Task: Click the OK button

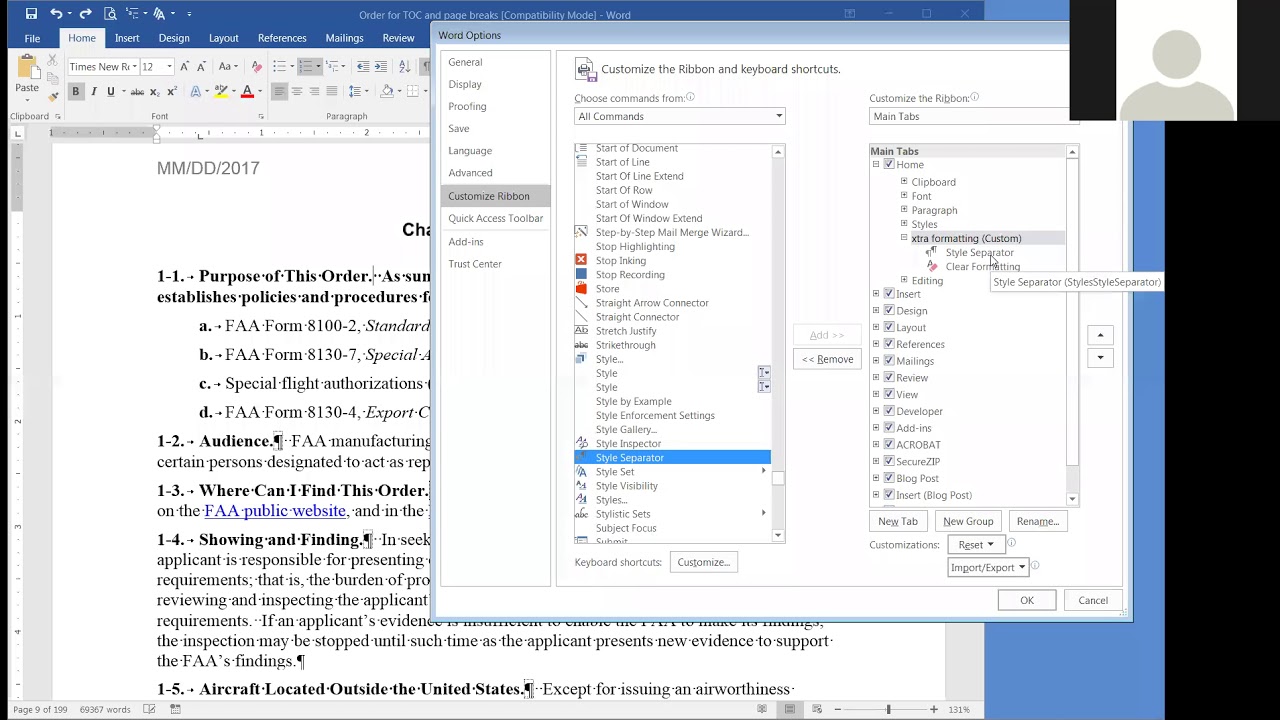Action: point(1027,600)
